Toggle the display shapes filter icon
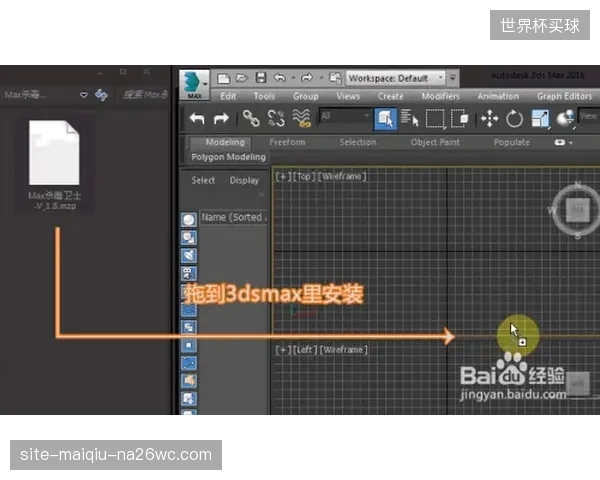This screenshot has width=600, height=480. coord(189,238)
